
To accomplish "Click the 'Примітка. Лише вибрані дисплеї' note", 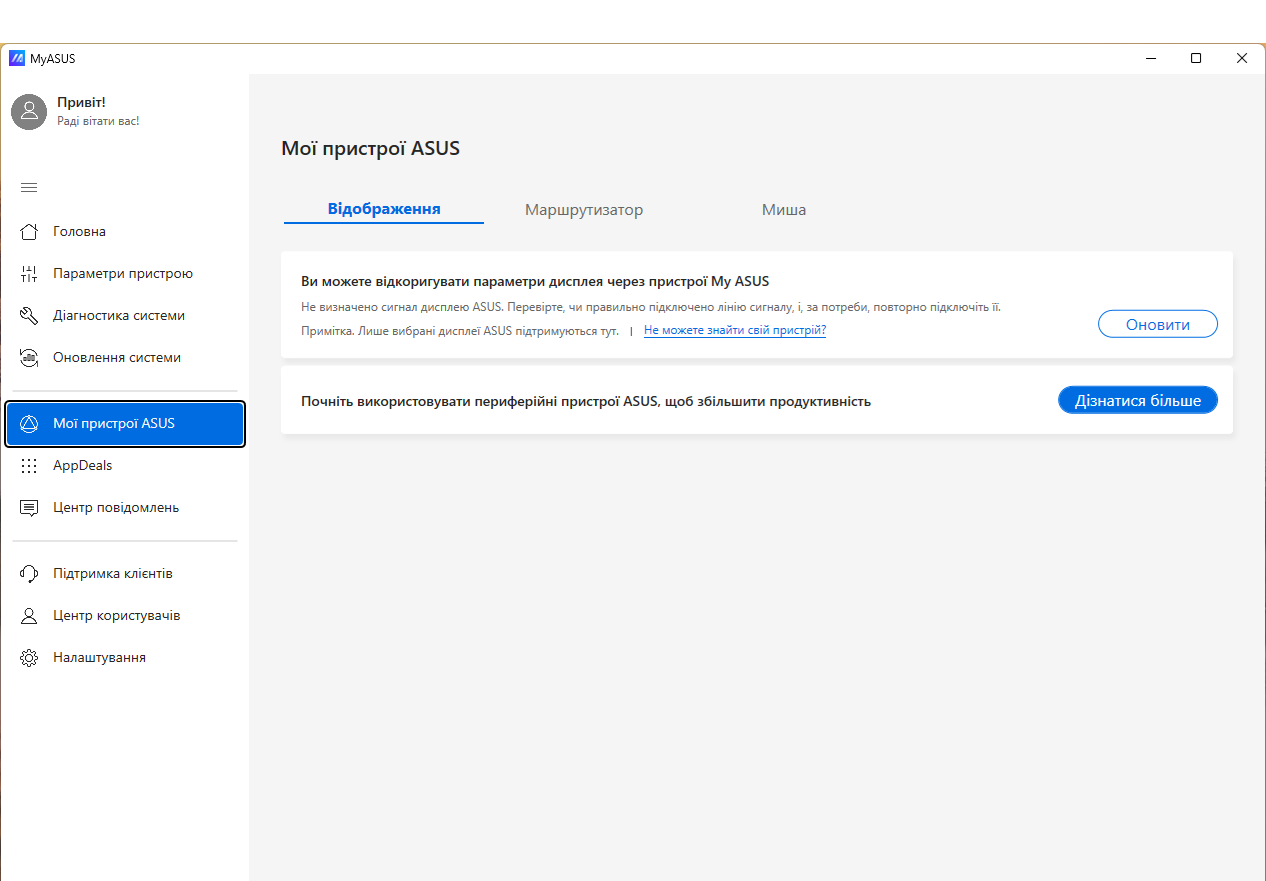I will pos(460,330).
